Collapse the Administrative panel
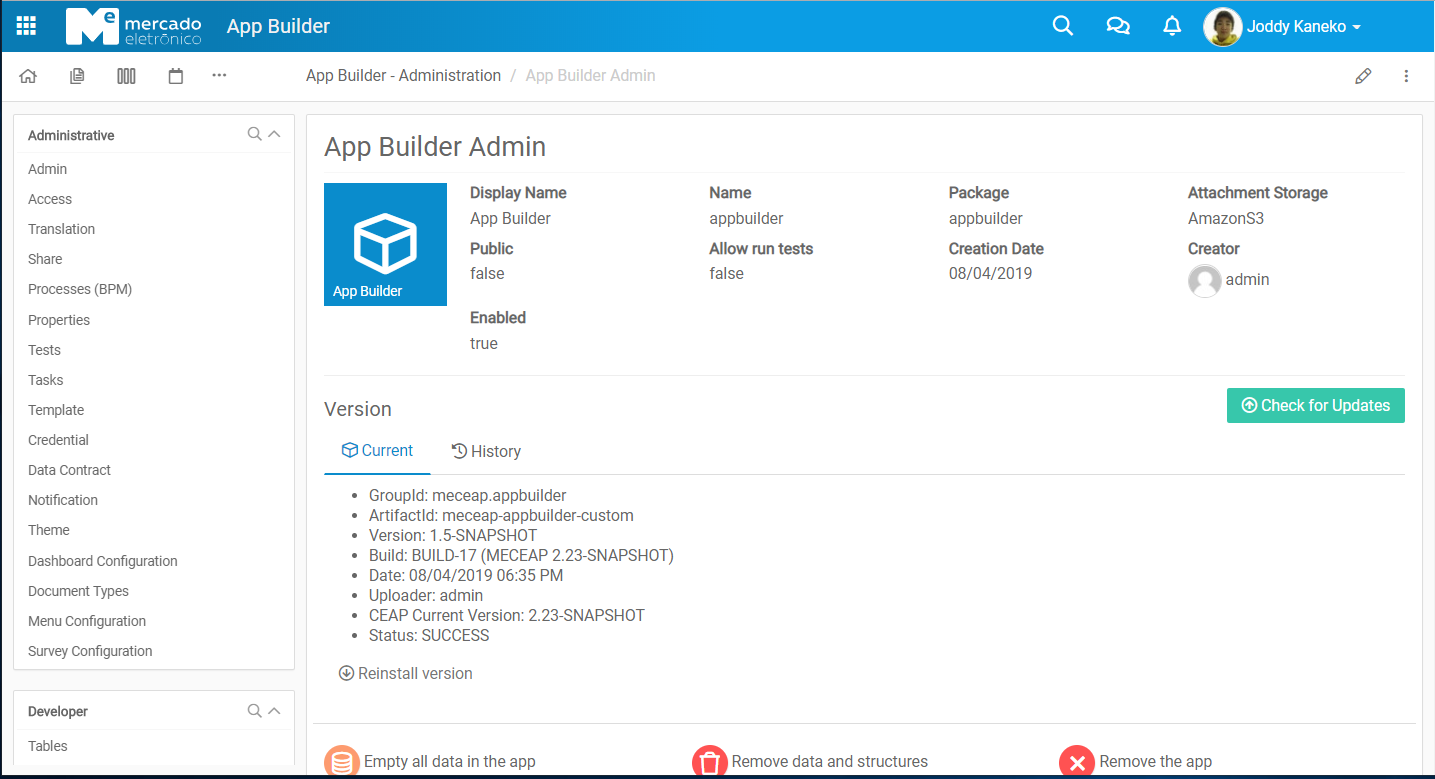 point(274,134)
